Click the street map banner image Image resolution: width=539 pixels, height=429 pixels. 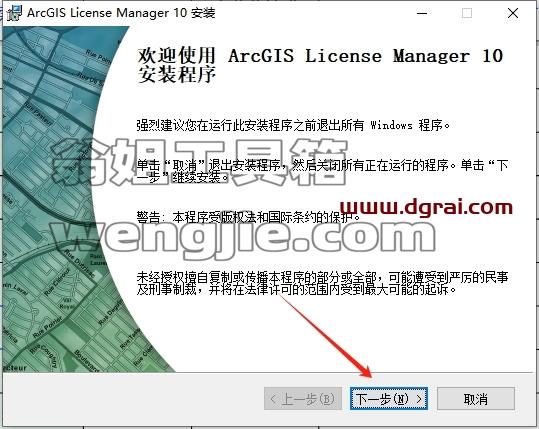pos(52,199)
